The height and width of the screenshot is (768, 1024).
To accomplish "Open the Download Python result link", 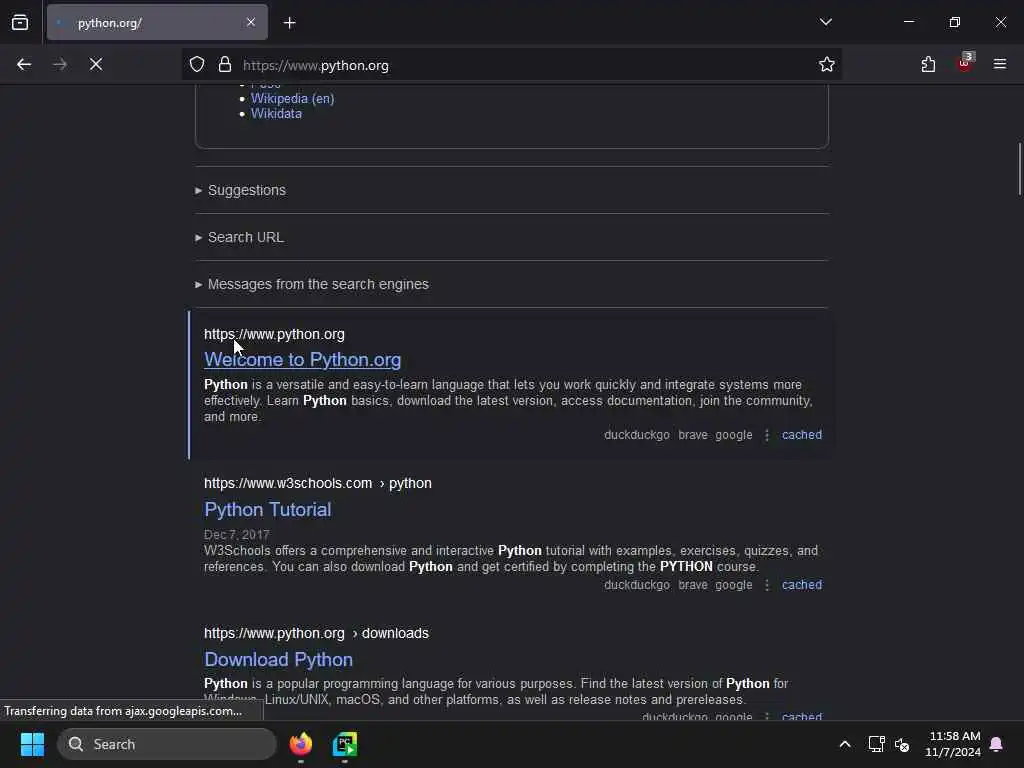I will (x=278, y=660).
